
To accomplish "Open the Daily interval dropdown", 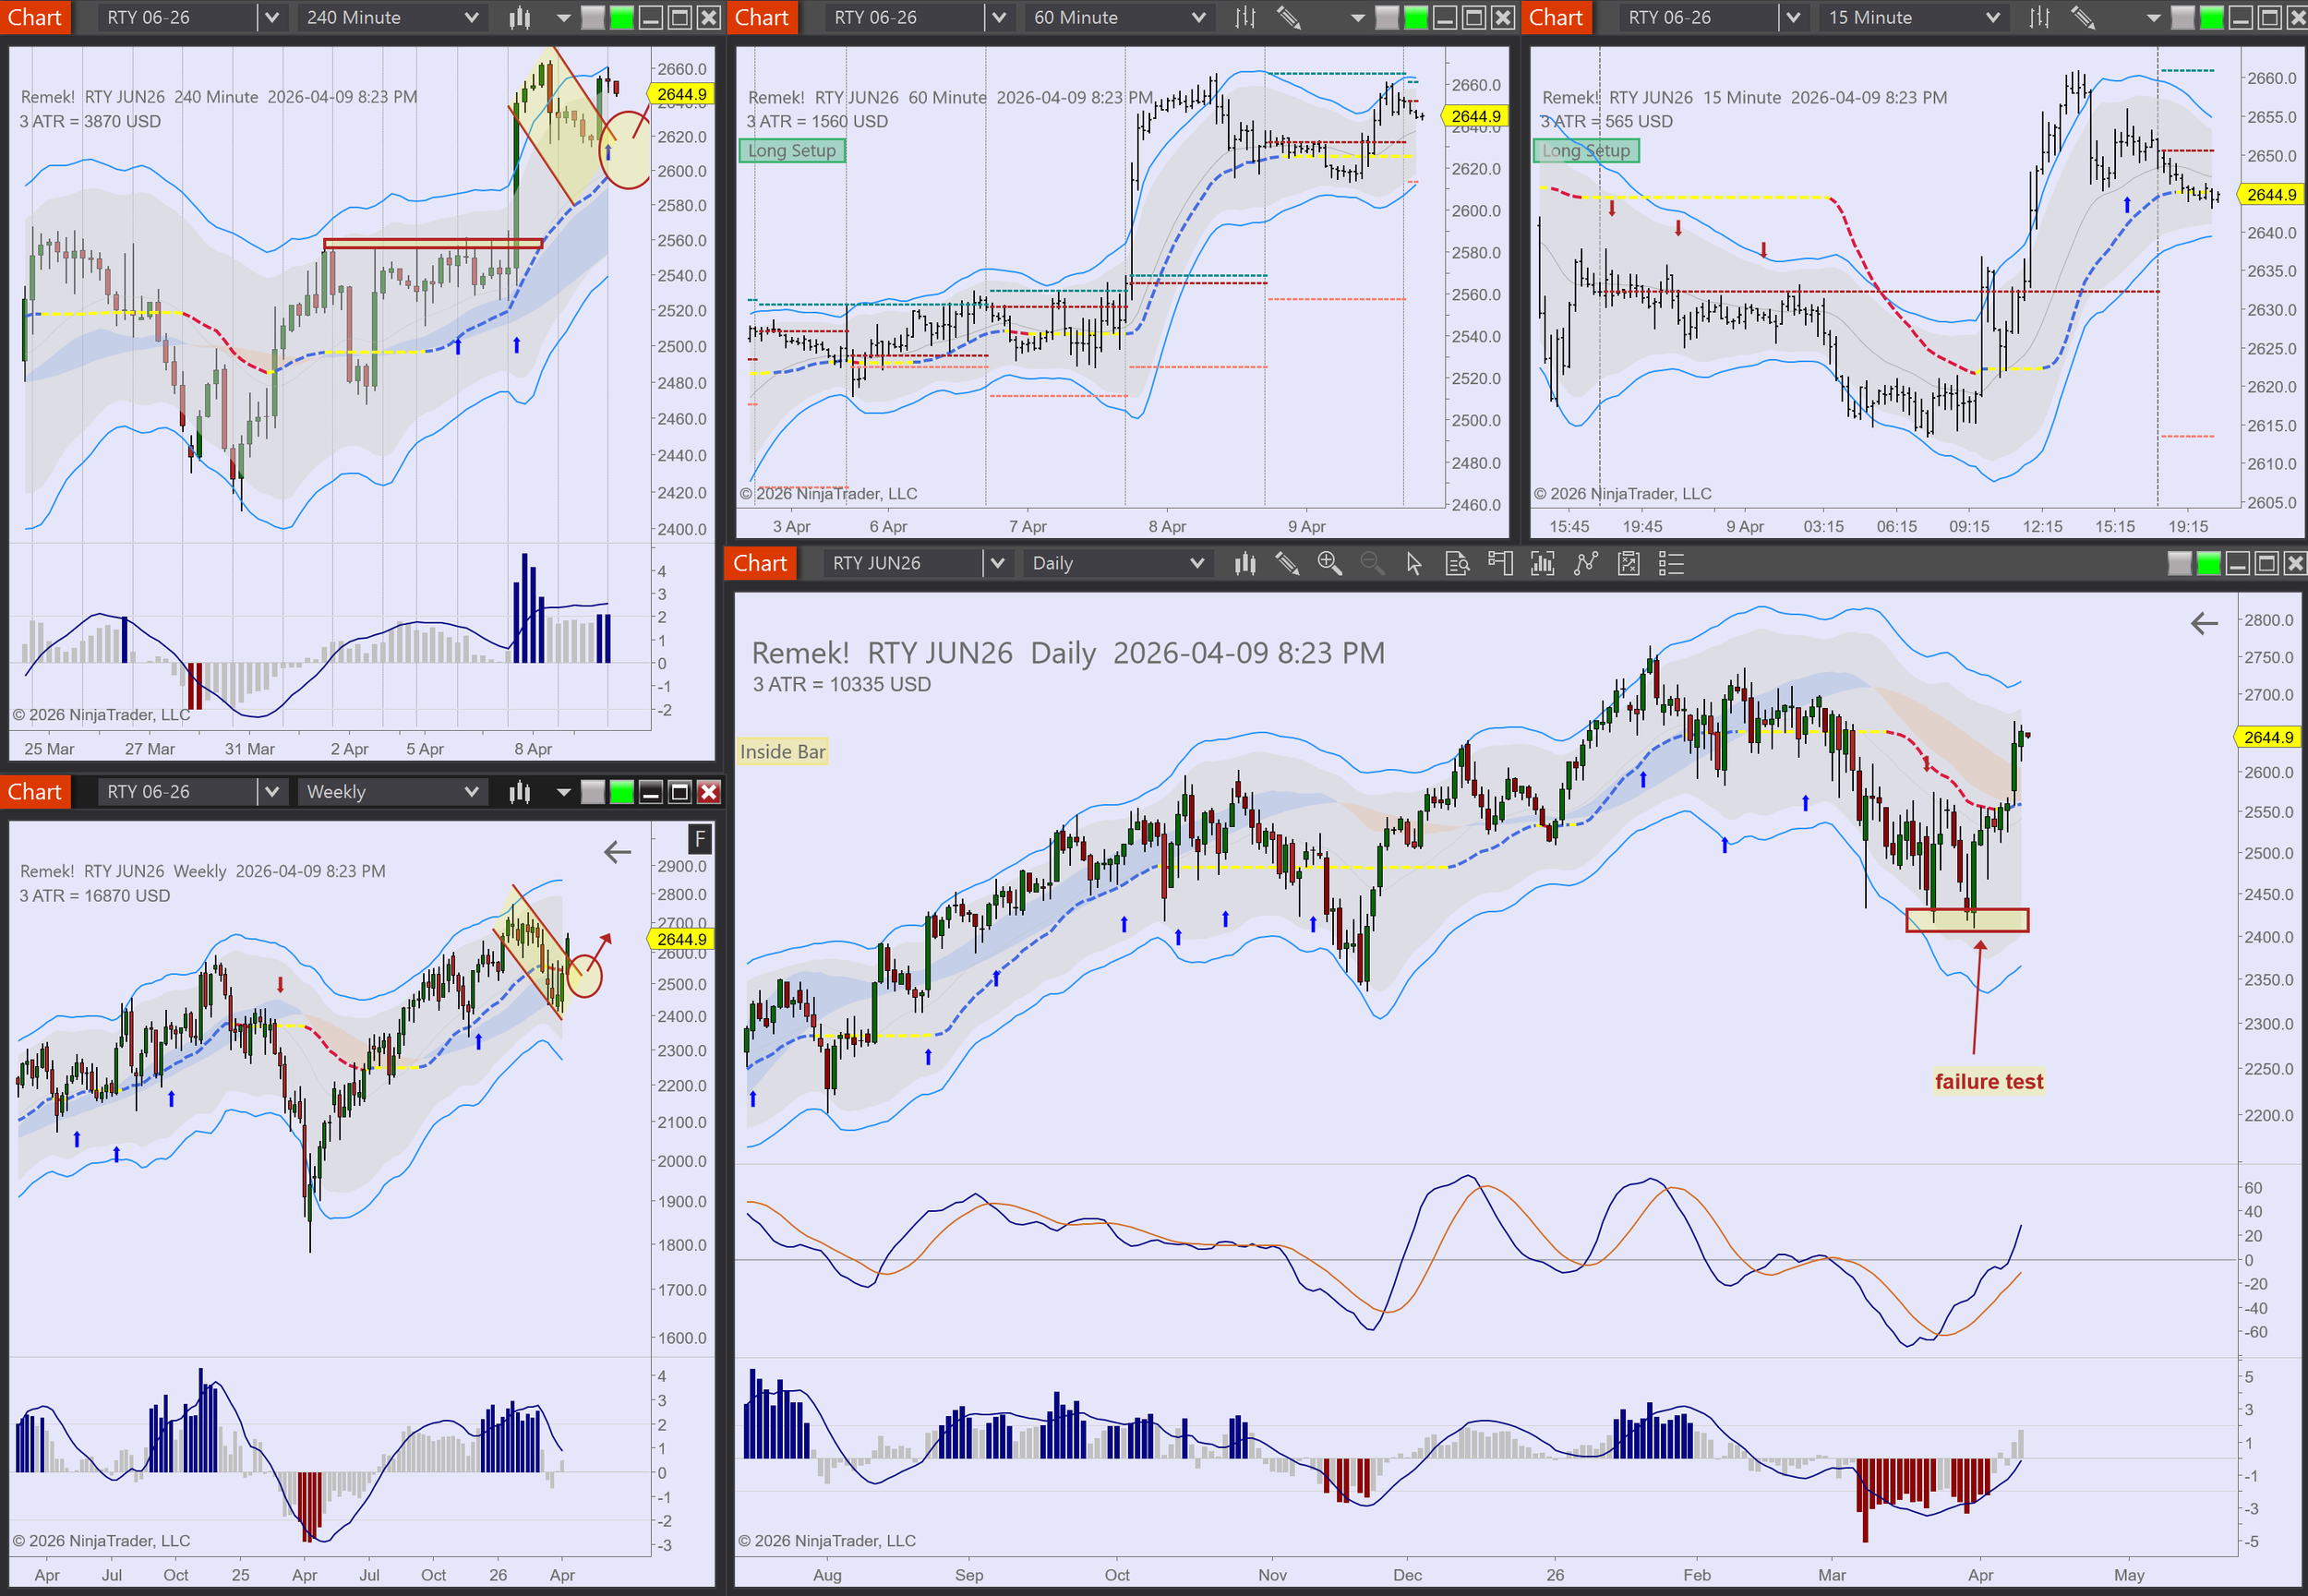I will click(x=1196, y=564).
